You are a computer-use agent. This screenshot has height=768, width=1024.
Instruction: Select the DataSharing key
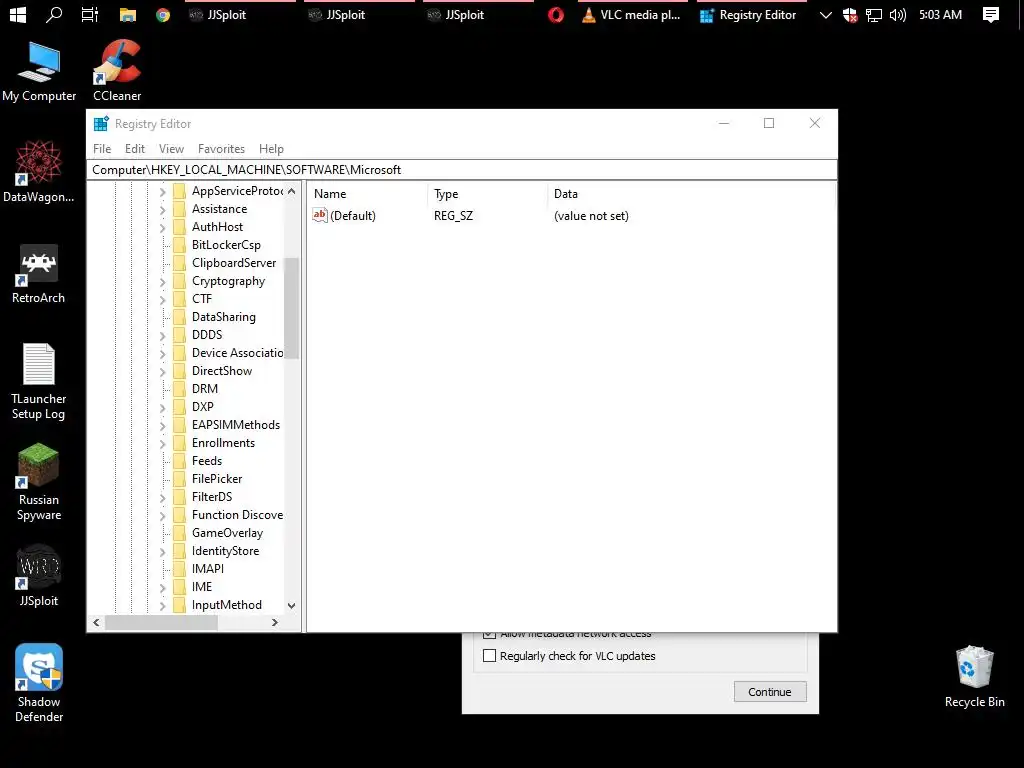(223, 317)
